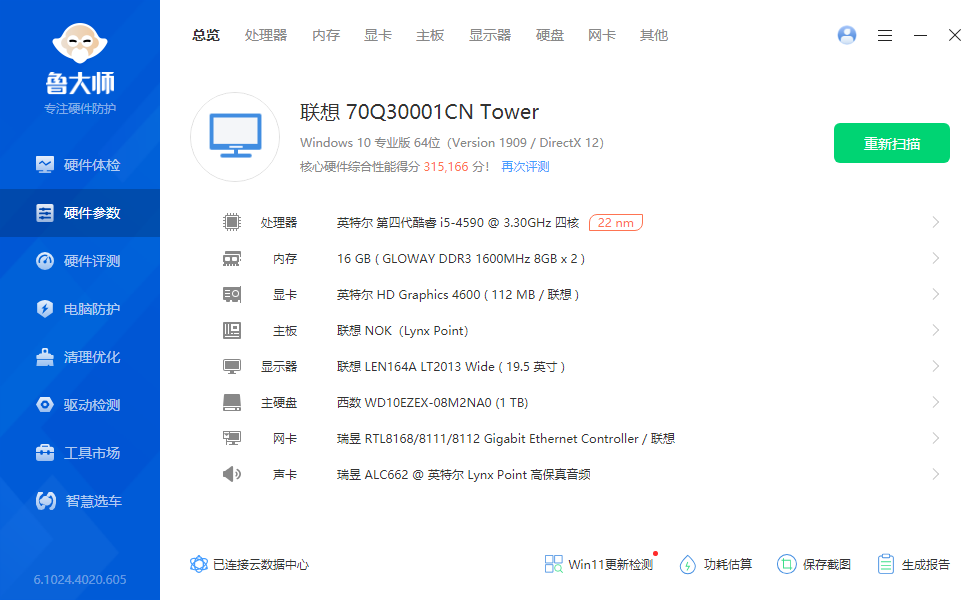Switch to the top 主板 tab
The width and height of the screenshot is (980, 600).
(430, 36)
